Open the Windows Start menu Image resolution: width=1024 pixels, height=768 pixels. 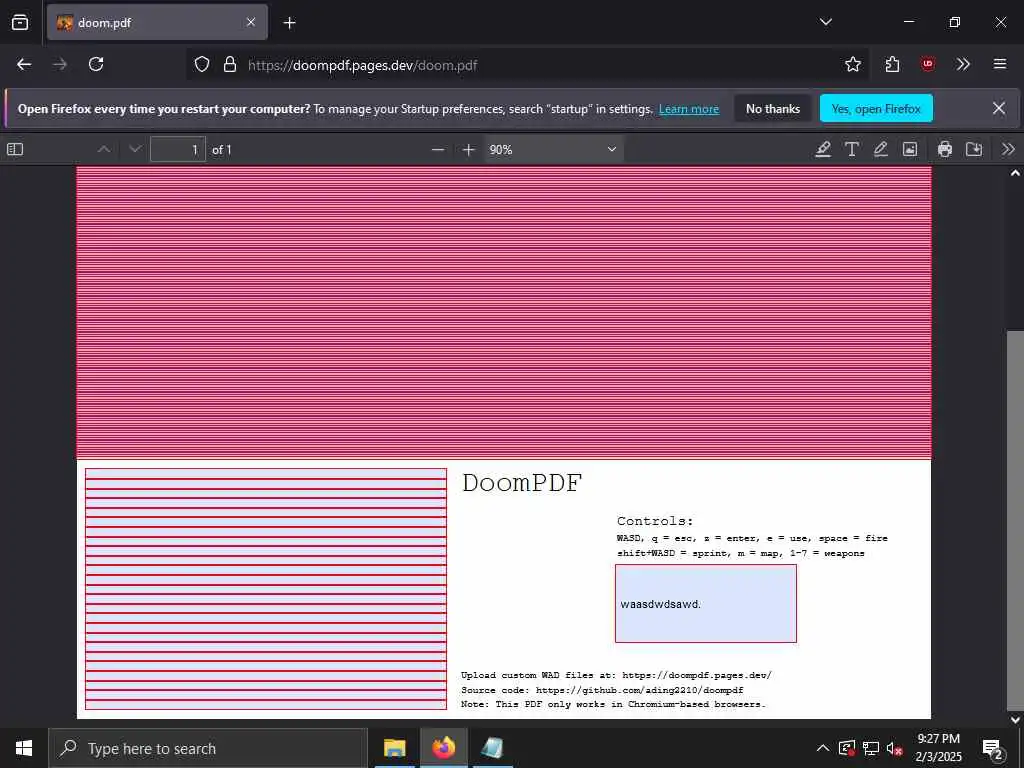tap(24, 748)
